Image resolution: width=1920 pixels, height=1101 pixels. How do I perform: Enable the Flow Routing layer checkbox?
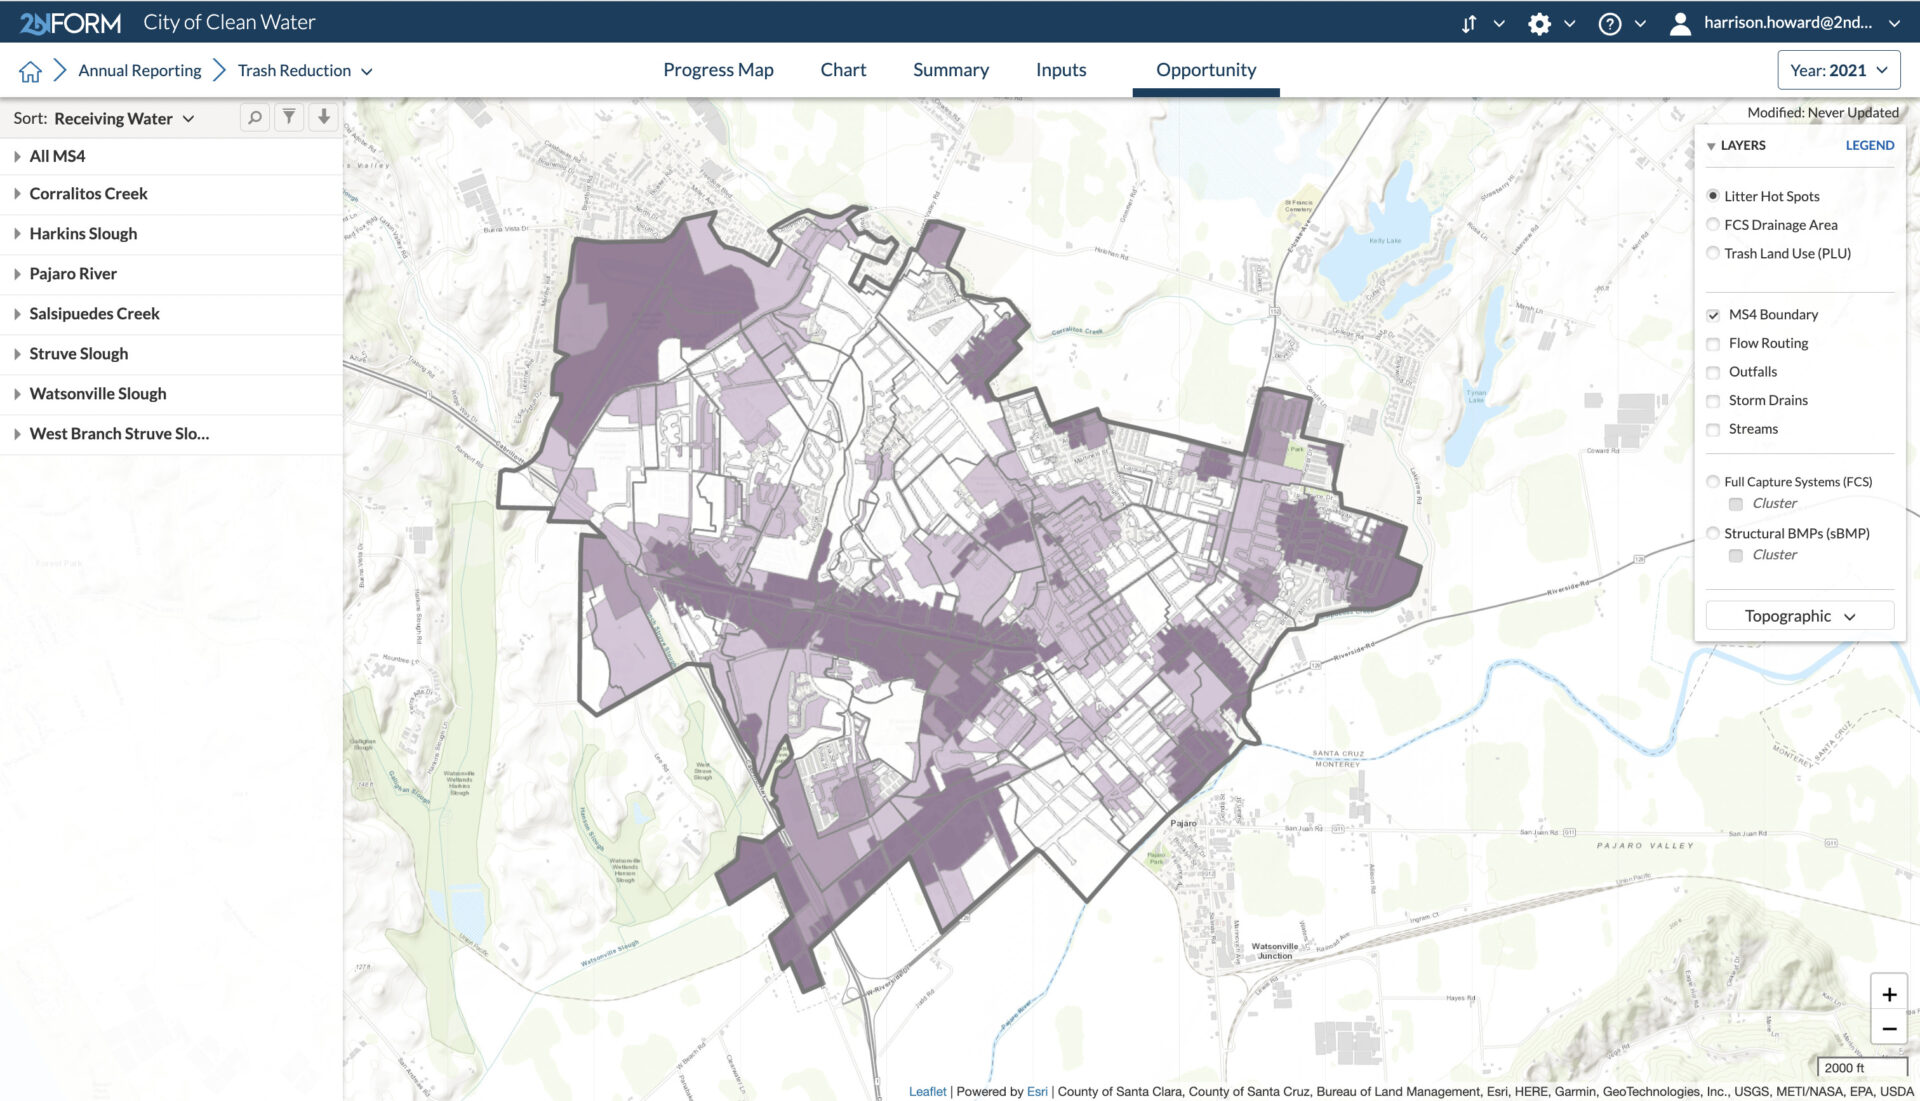click(x=1713, y=343)
